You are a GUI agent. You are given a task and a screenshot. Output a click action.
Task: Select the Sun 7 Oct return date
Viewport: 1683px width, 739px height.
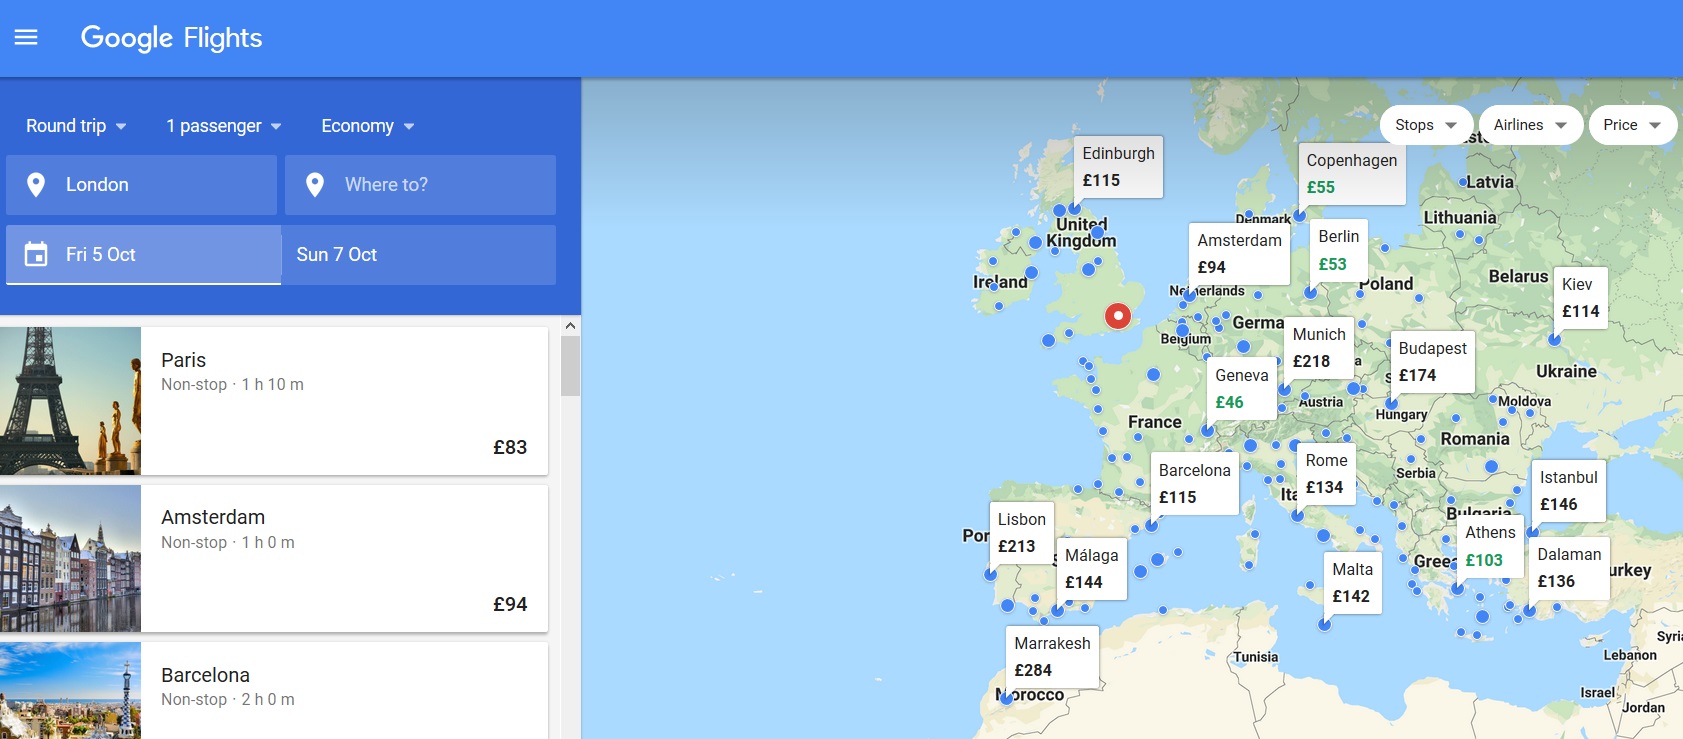[418, 255]
